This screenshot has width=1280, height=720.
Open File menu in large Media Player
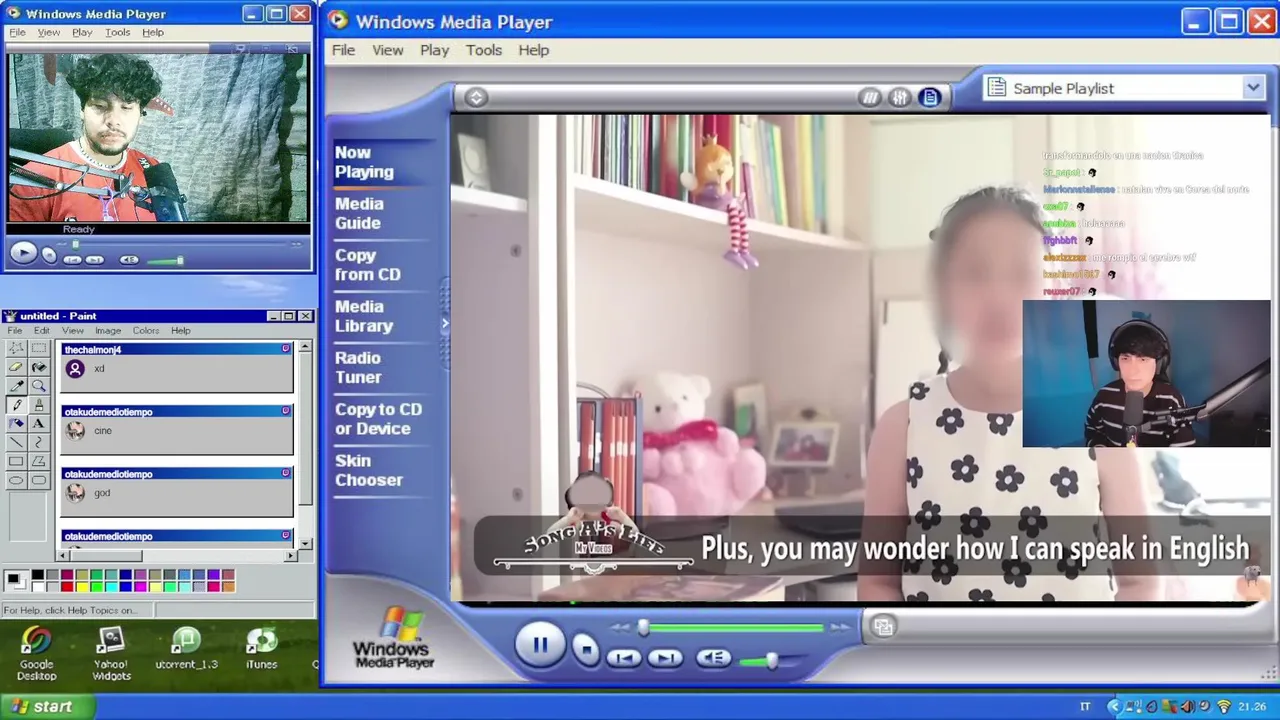pyautogui.click(x=343, y=50)
